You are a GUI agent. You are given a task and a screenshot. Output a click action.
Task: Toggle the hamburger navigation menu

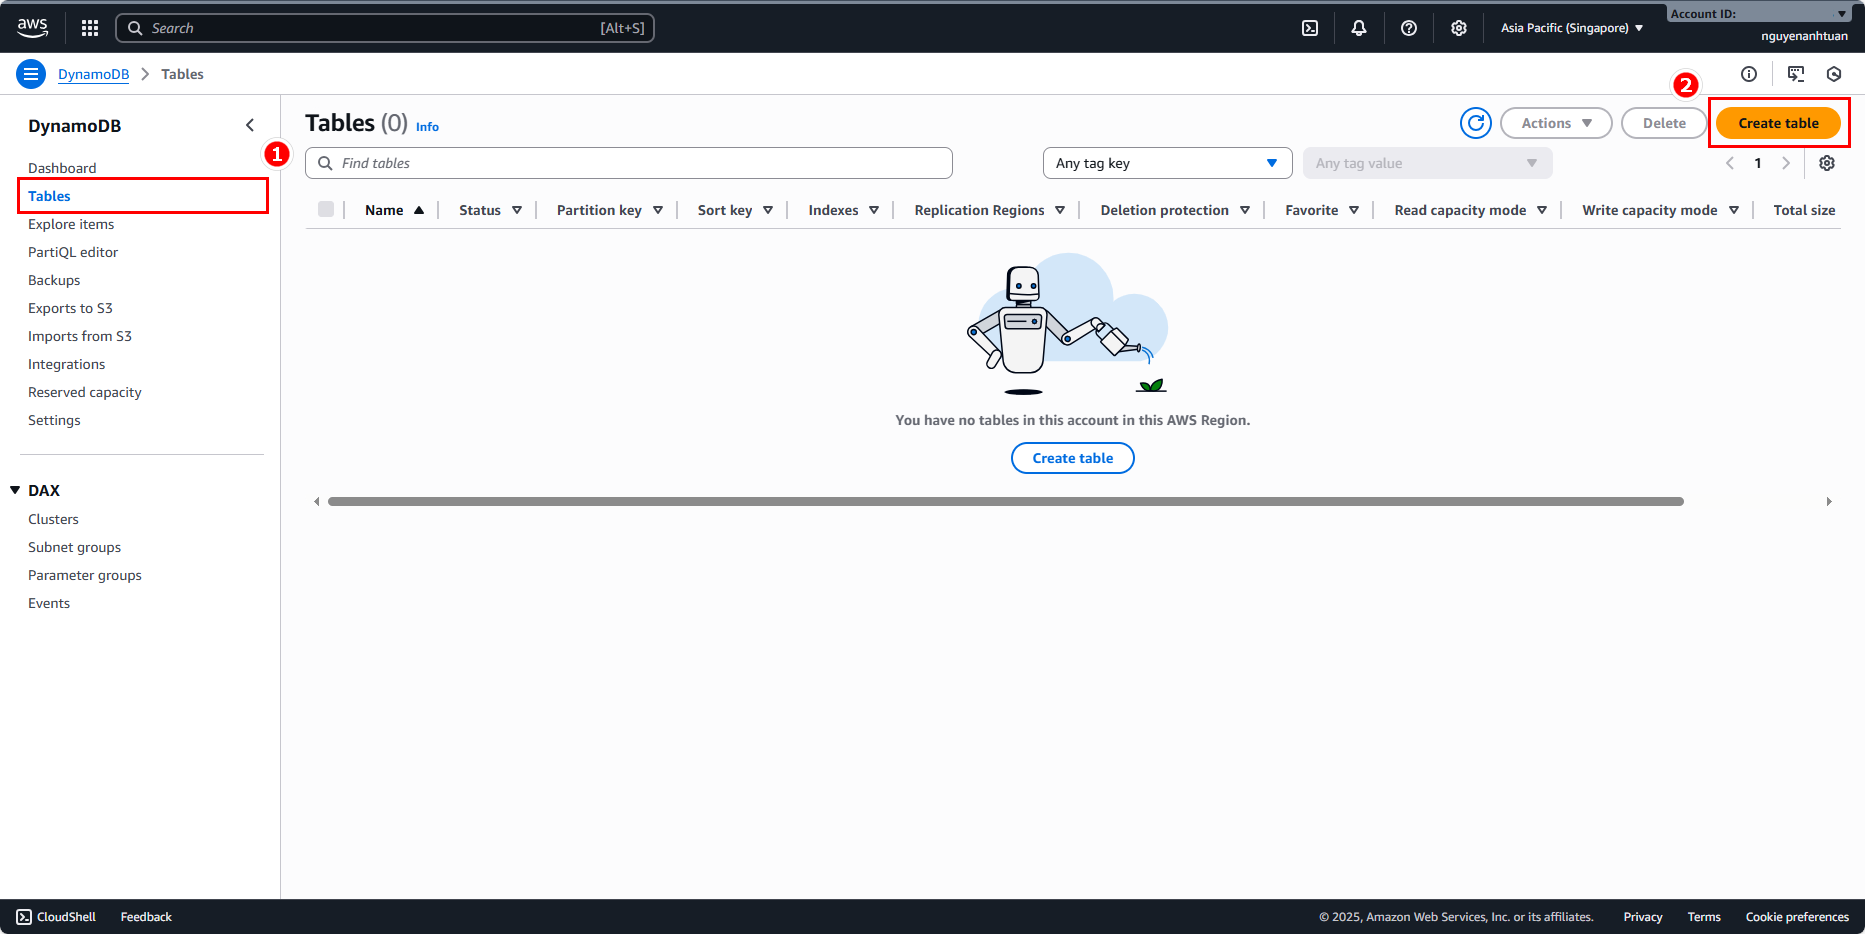[31, 74]
